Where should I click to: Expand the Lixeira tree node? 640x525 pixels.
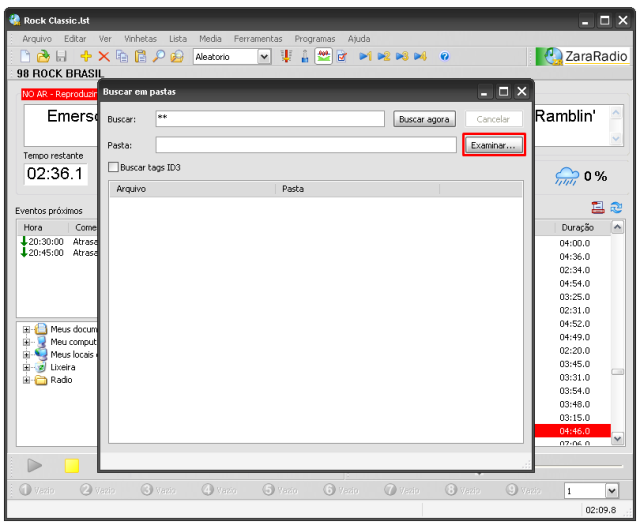coord(27,367)
